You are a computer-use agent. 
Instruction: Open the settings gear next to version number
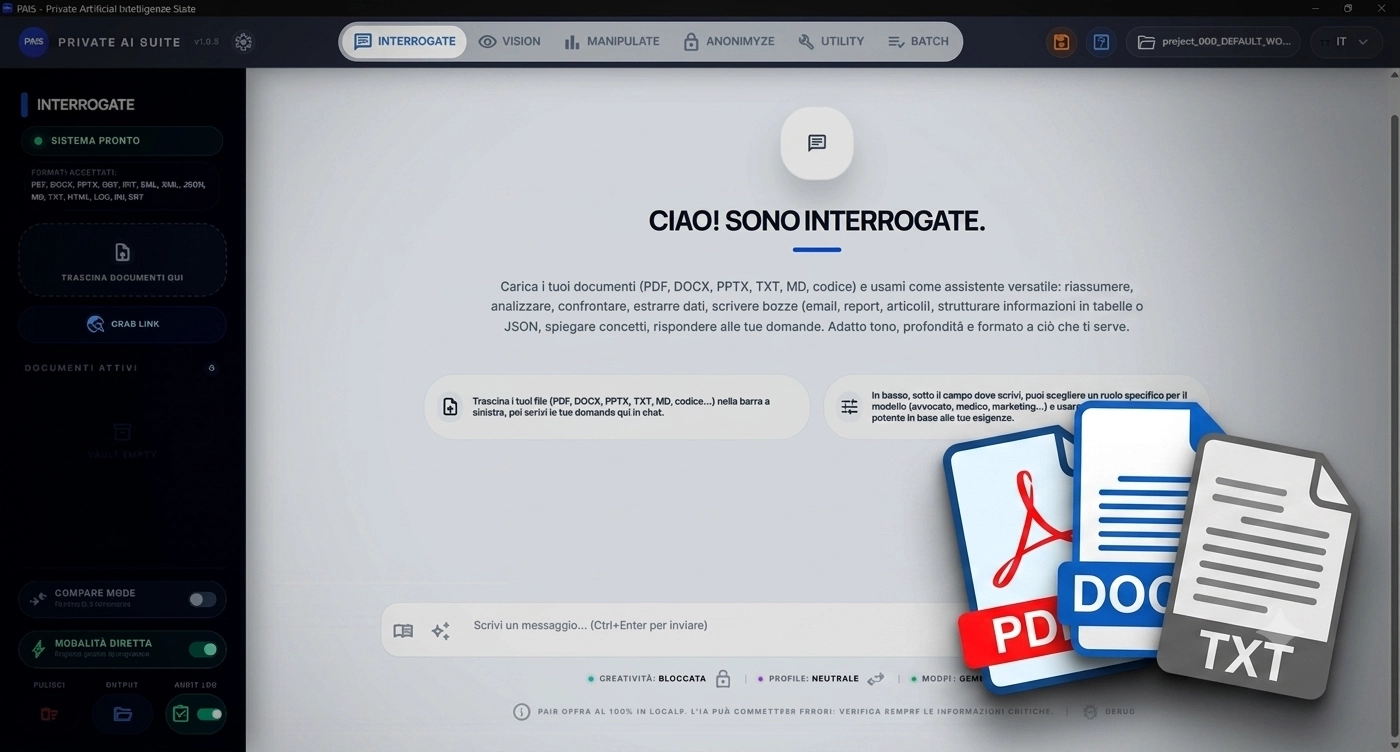pos(243,42)
